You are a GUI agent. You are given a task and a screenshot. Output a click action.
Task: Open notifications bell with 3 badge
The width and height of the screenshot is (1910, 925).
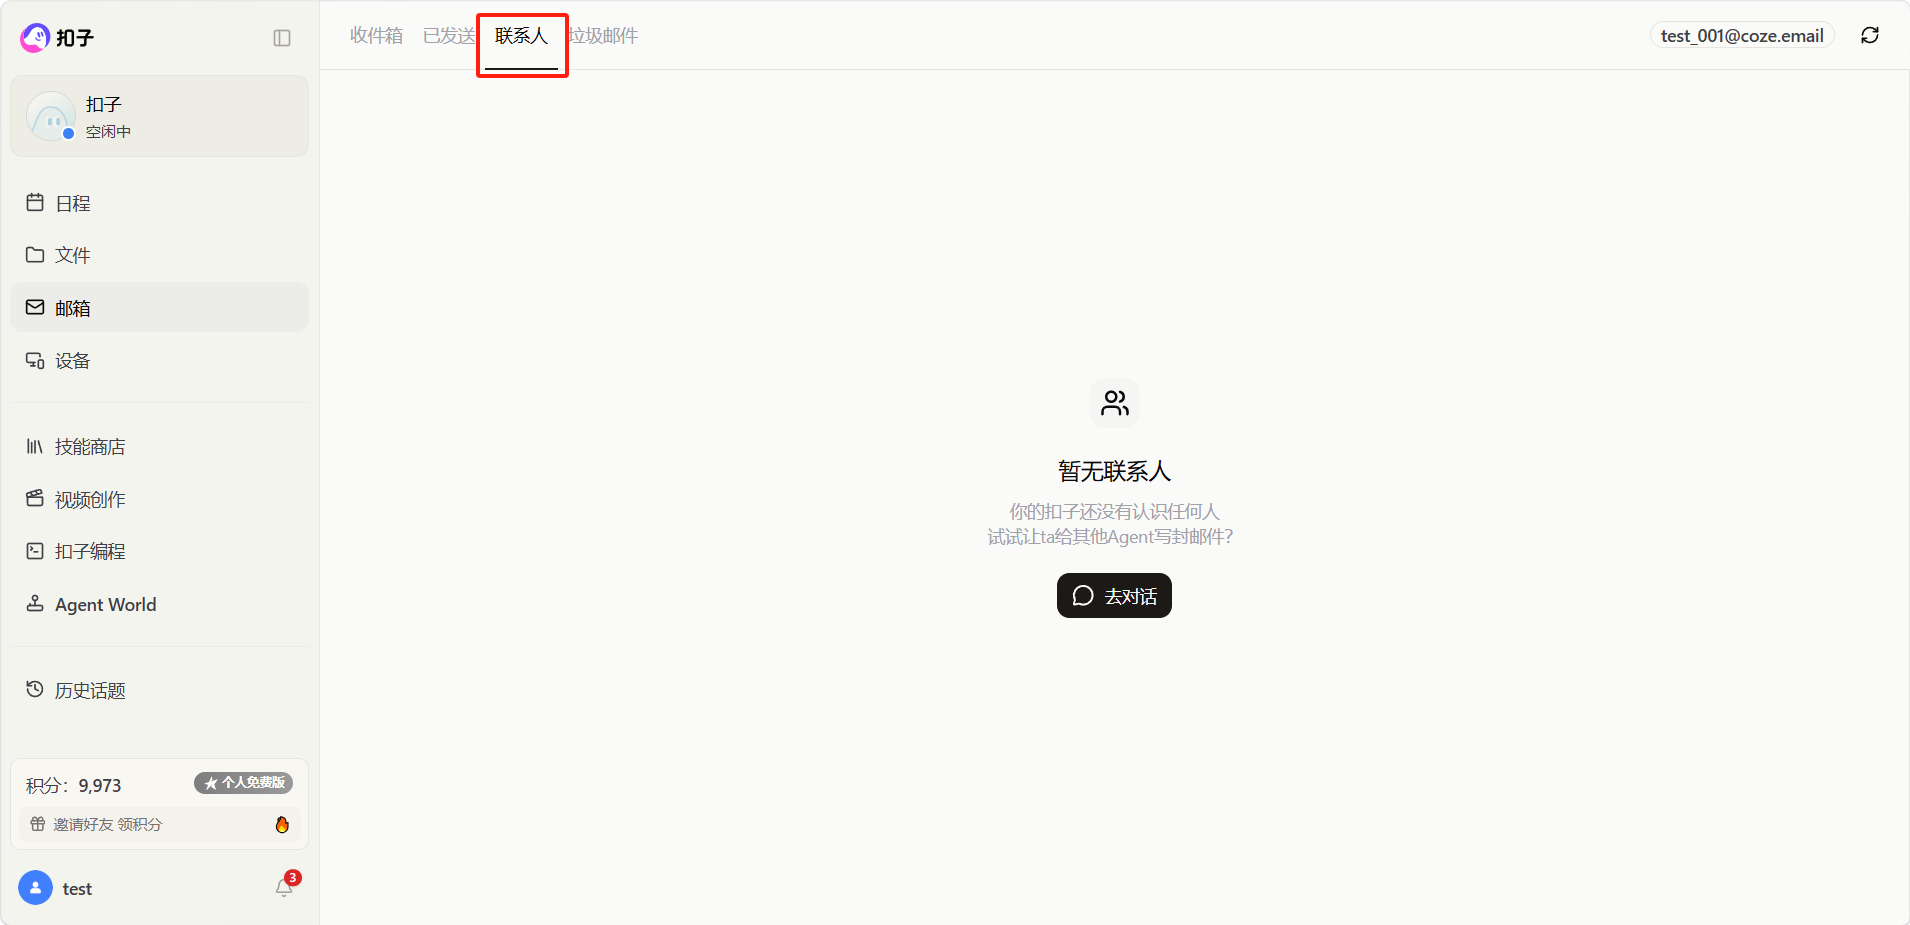286,885
